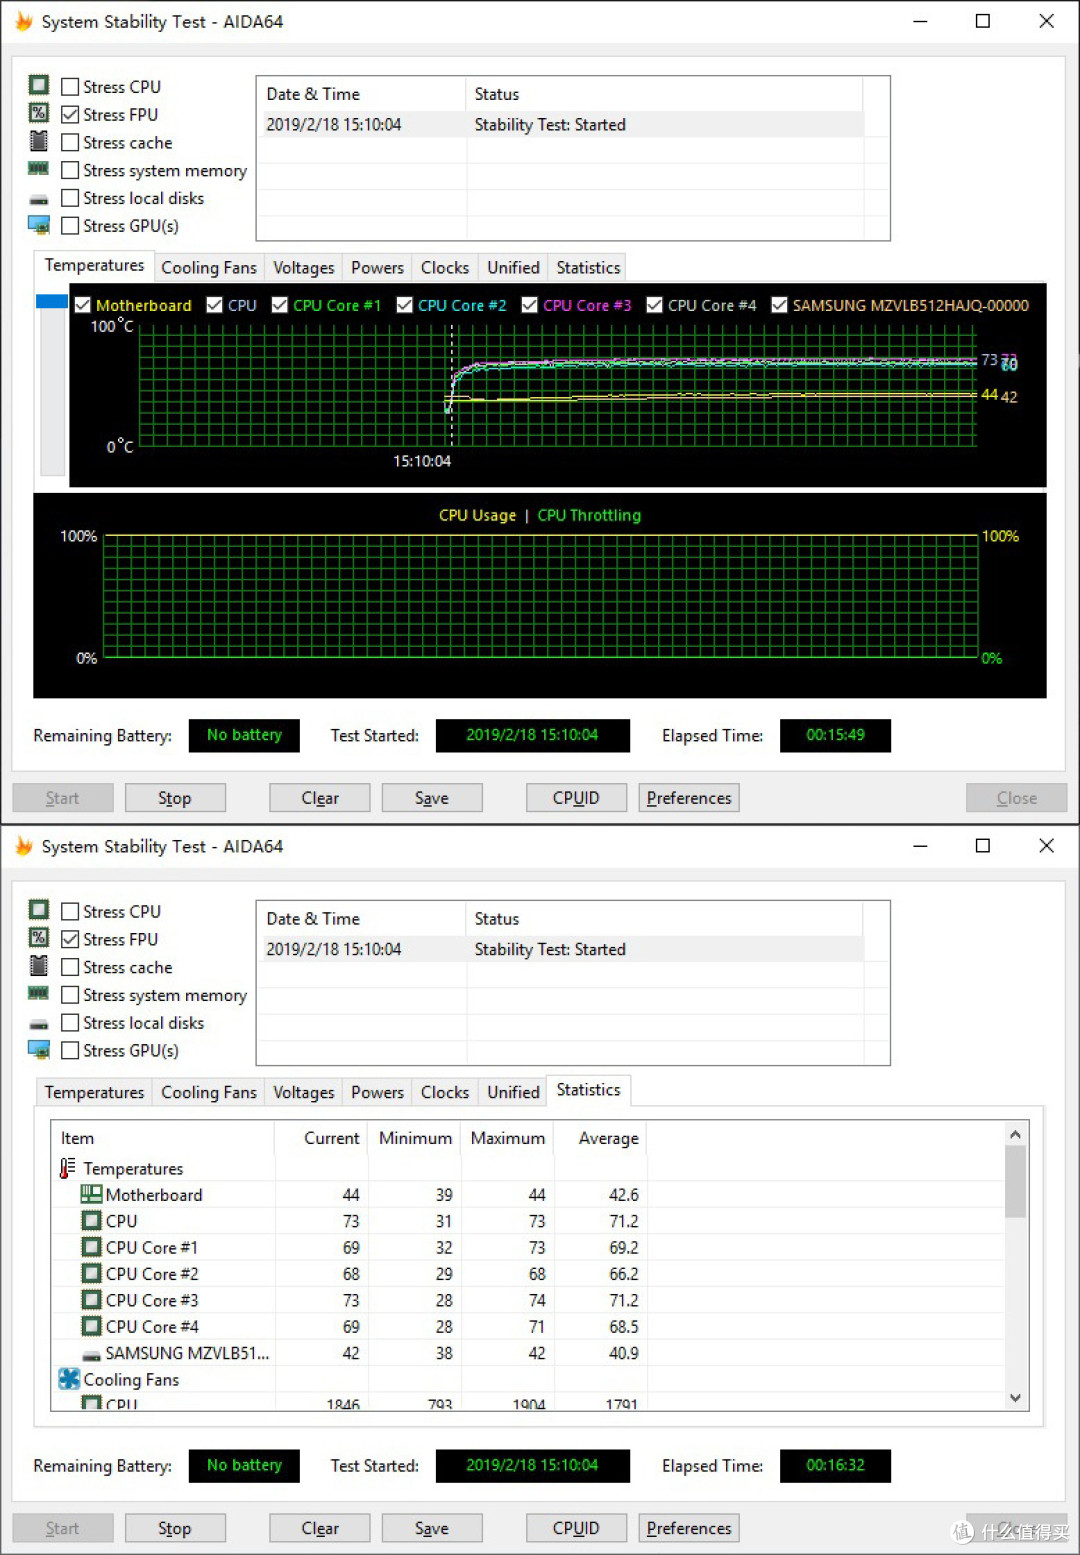Viewport: 1080px width, 1555px height.
Task: Click the scroll up arrow in the statistics list
Action: (x=1015, y=1134)
